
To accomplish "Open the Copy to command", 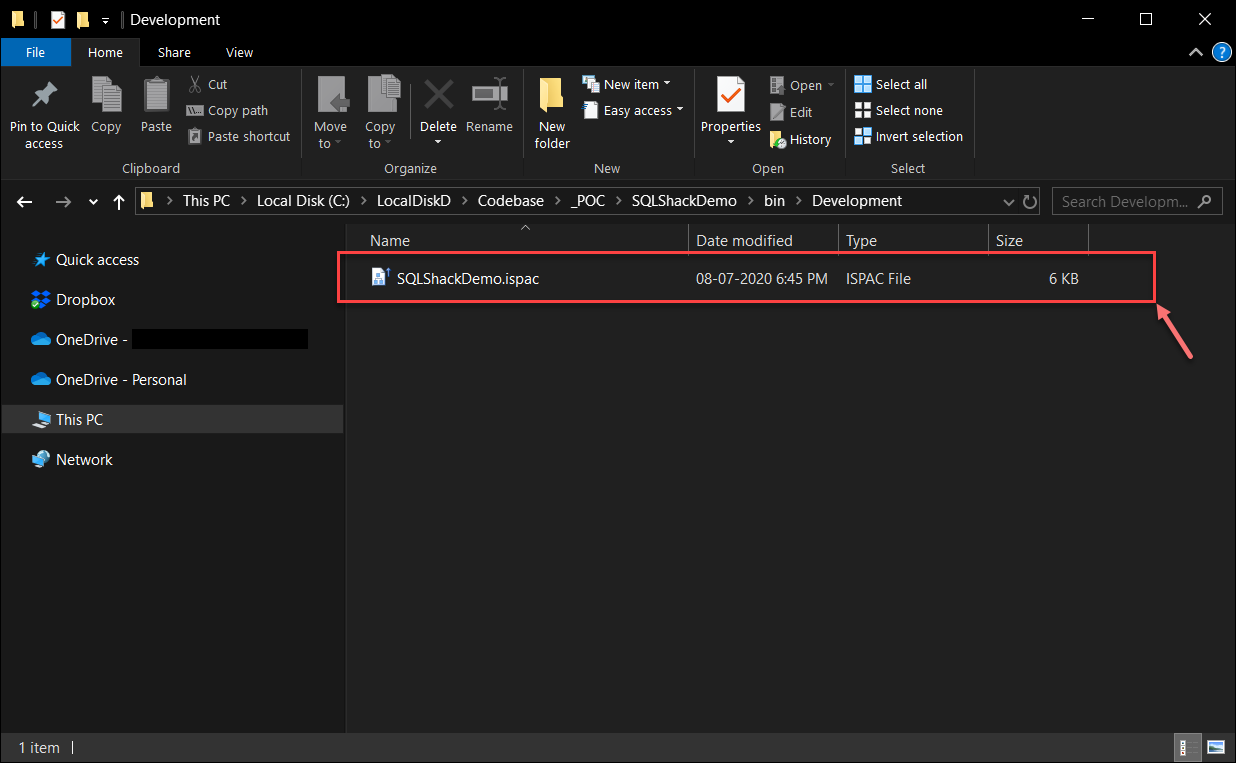I will 380,112.
